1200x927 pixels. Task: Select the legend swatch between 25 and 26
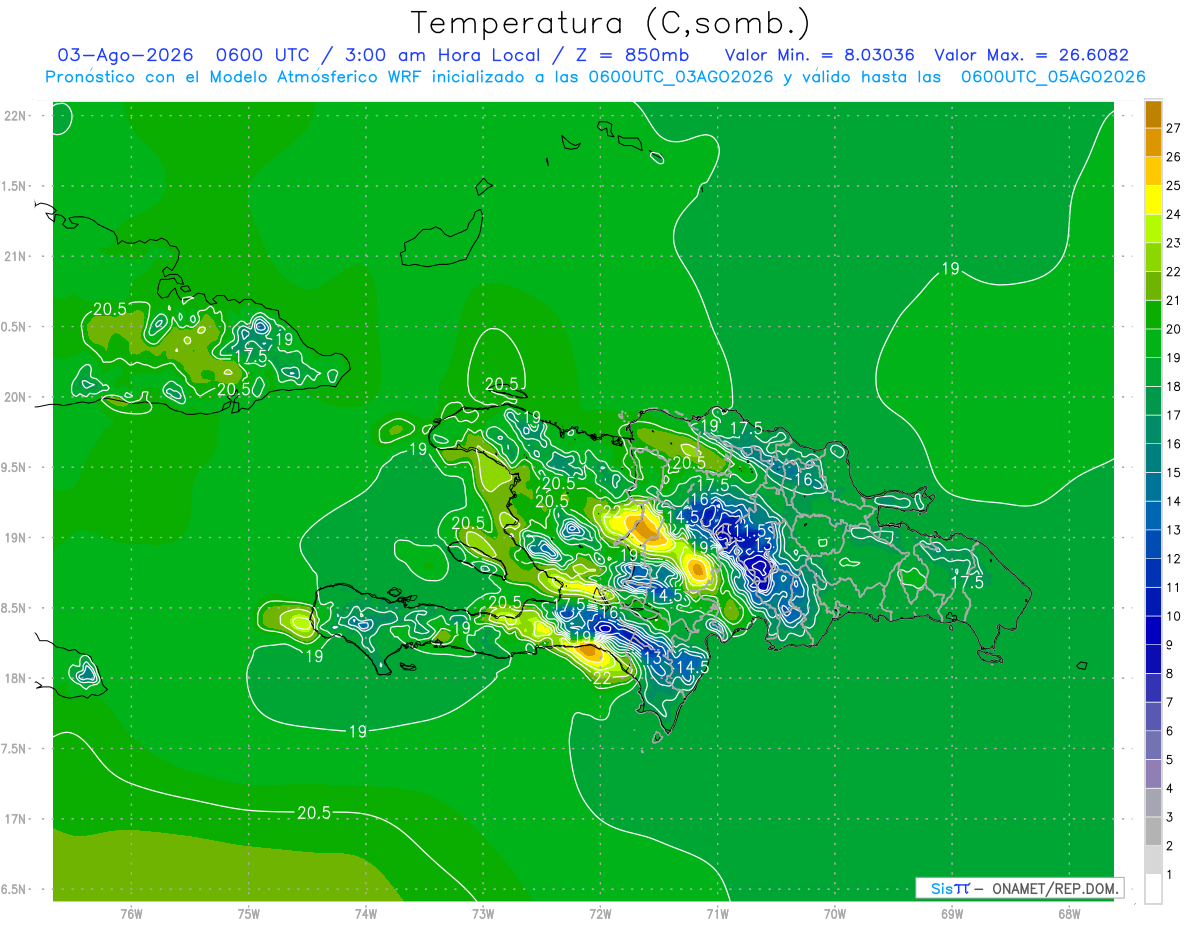[x=1153, y=171]
